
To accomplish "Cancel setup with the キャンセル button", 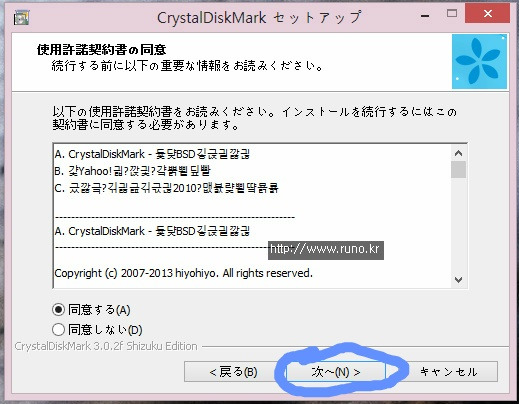I will point(448,372).
